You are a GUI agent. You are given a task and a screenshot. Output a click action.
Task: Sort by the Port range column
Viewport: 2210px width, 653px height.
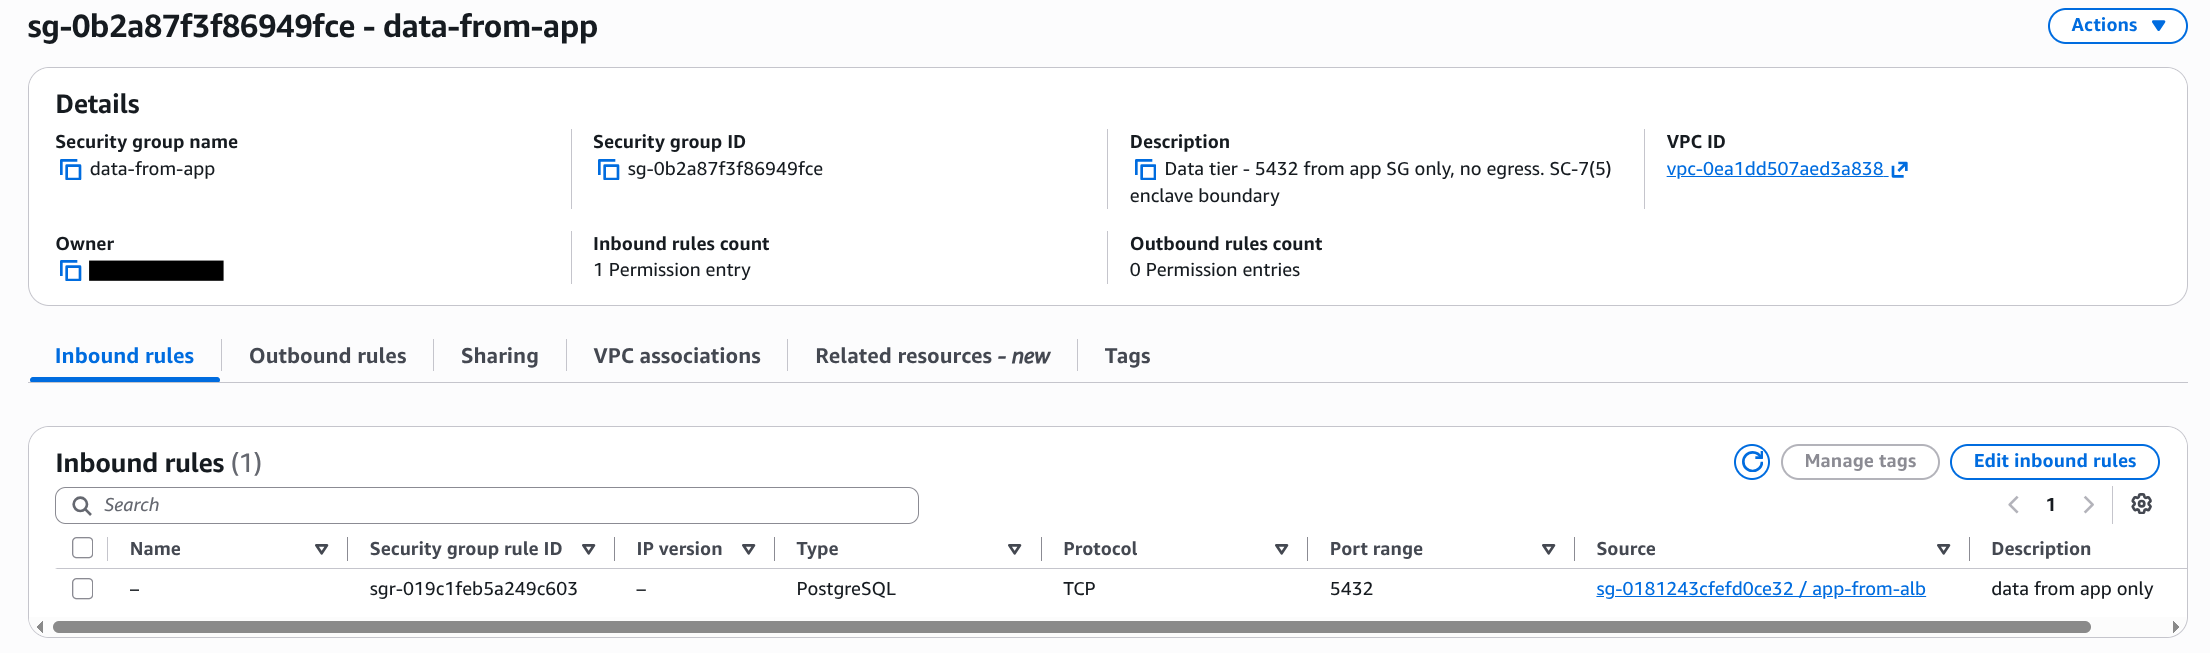pyautogui.click(x=1548, y=549)
